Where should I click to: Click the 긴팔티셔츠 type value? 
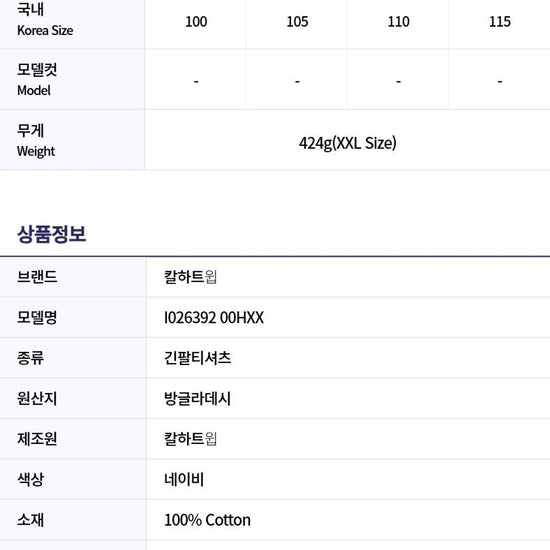tap(197, 358)
